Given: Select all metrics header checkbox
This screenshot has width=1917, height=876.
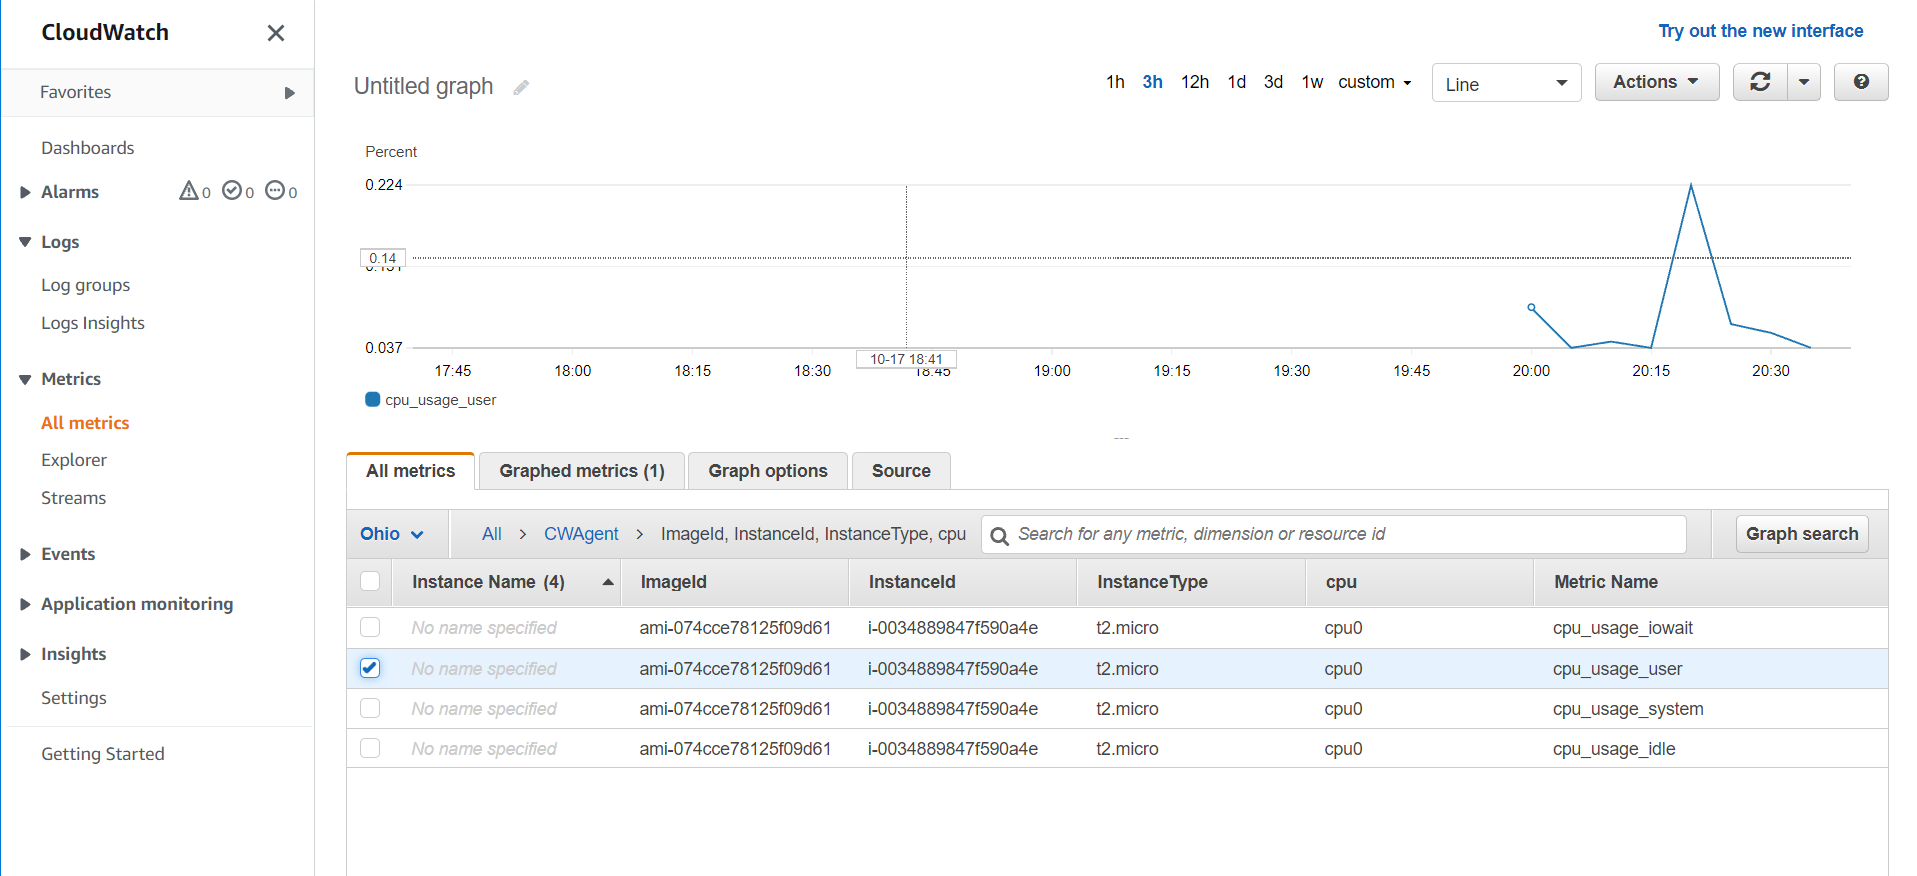Looking at the screenshot, I should coord(370,581).
